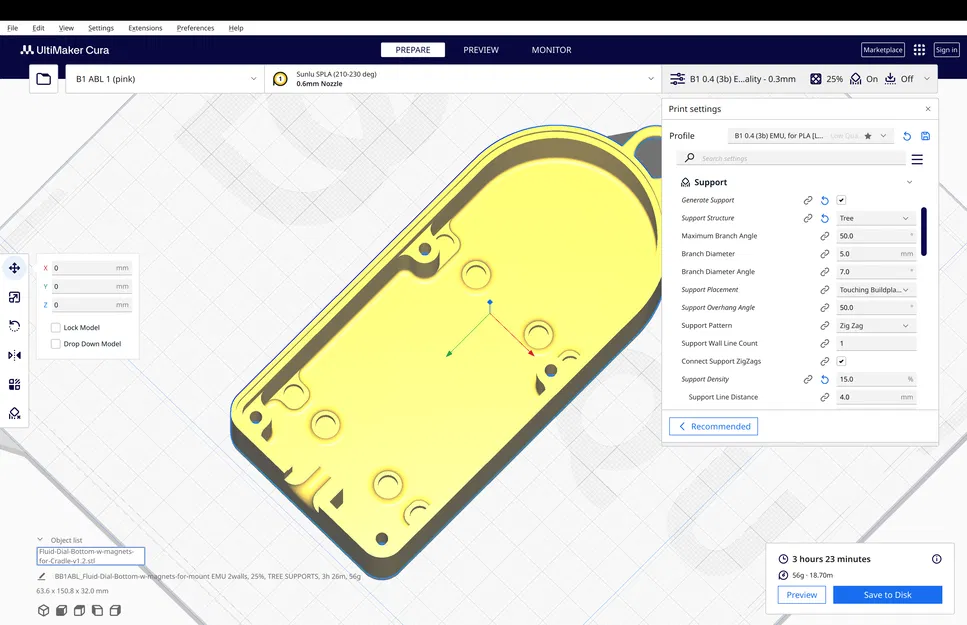The width and height of the screenshot is (967, 625).
Task: Switch to the front view cube
Action: [x=61, y=610]
